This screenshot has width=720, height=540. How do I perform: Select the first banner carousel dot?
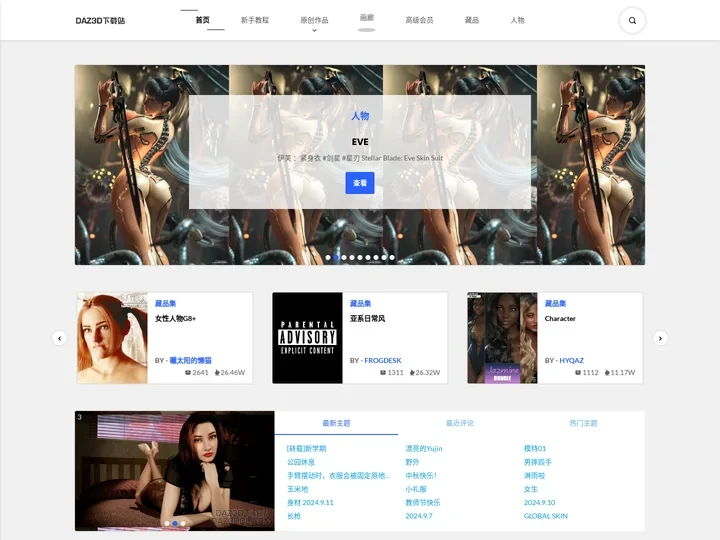[328, 258]
